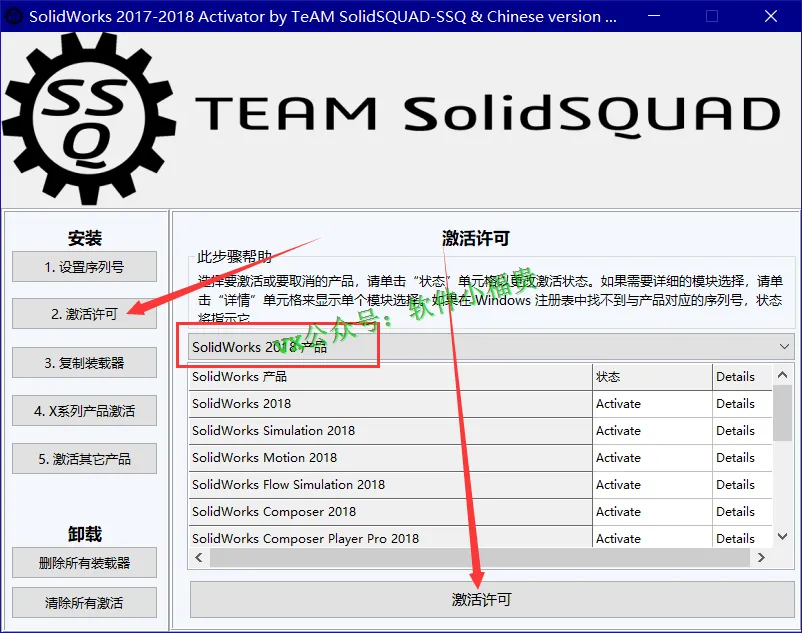Click the horizontal scroll-left arrow

click(x=199, y=557)
